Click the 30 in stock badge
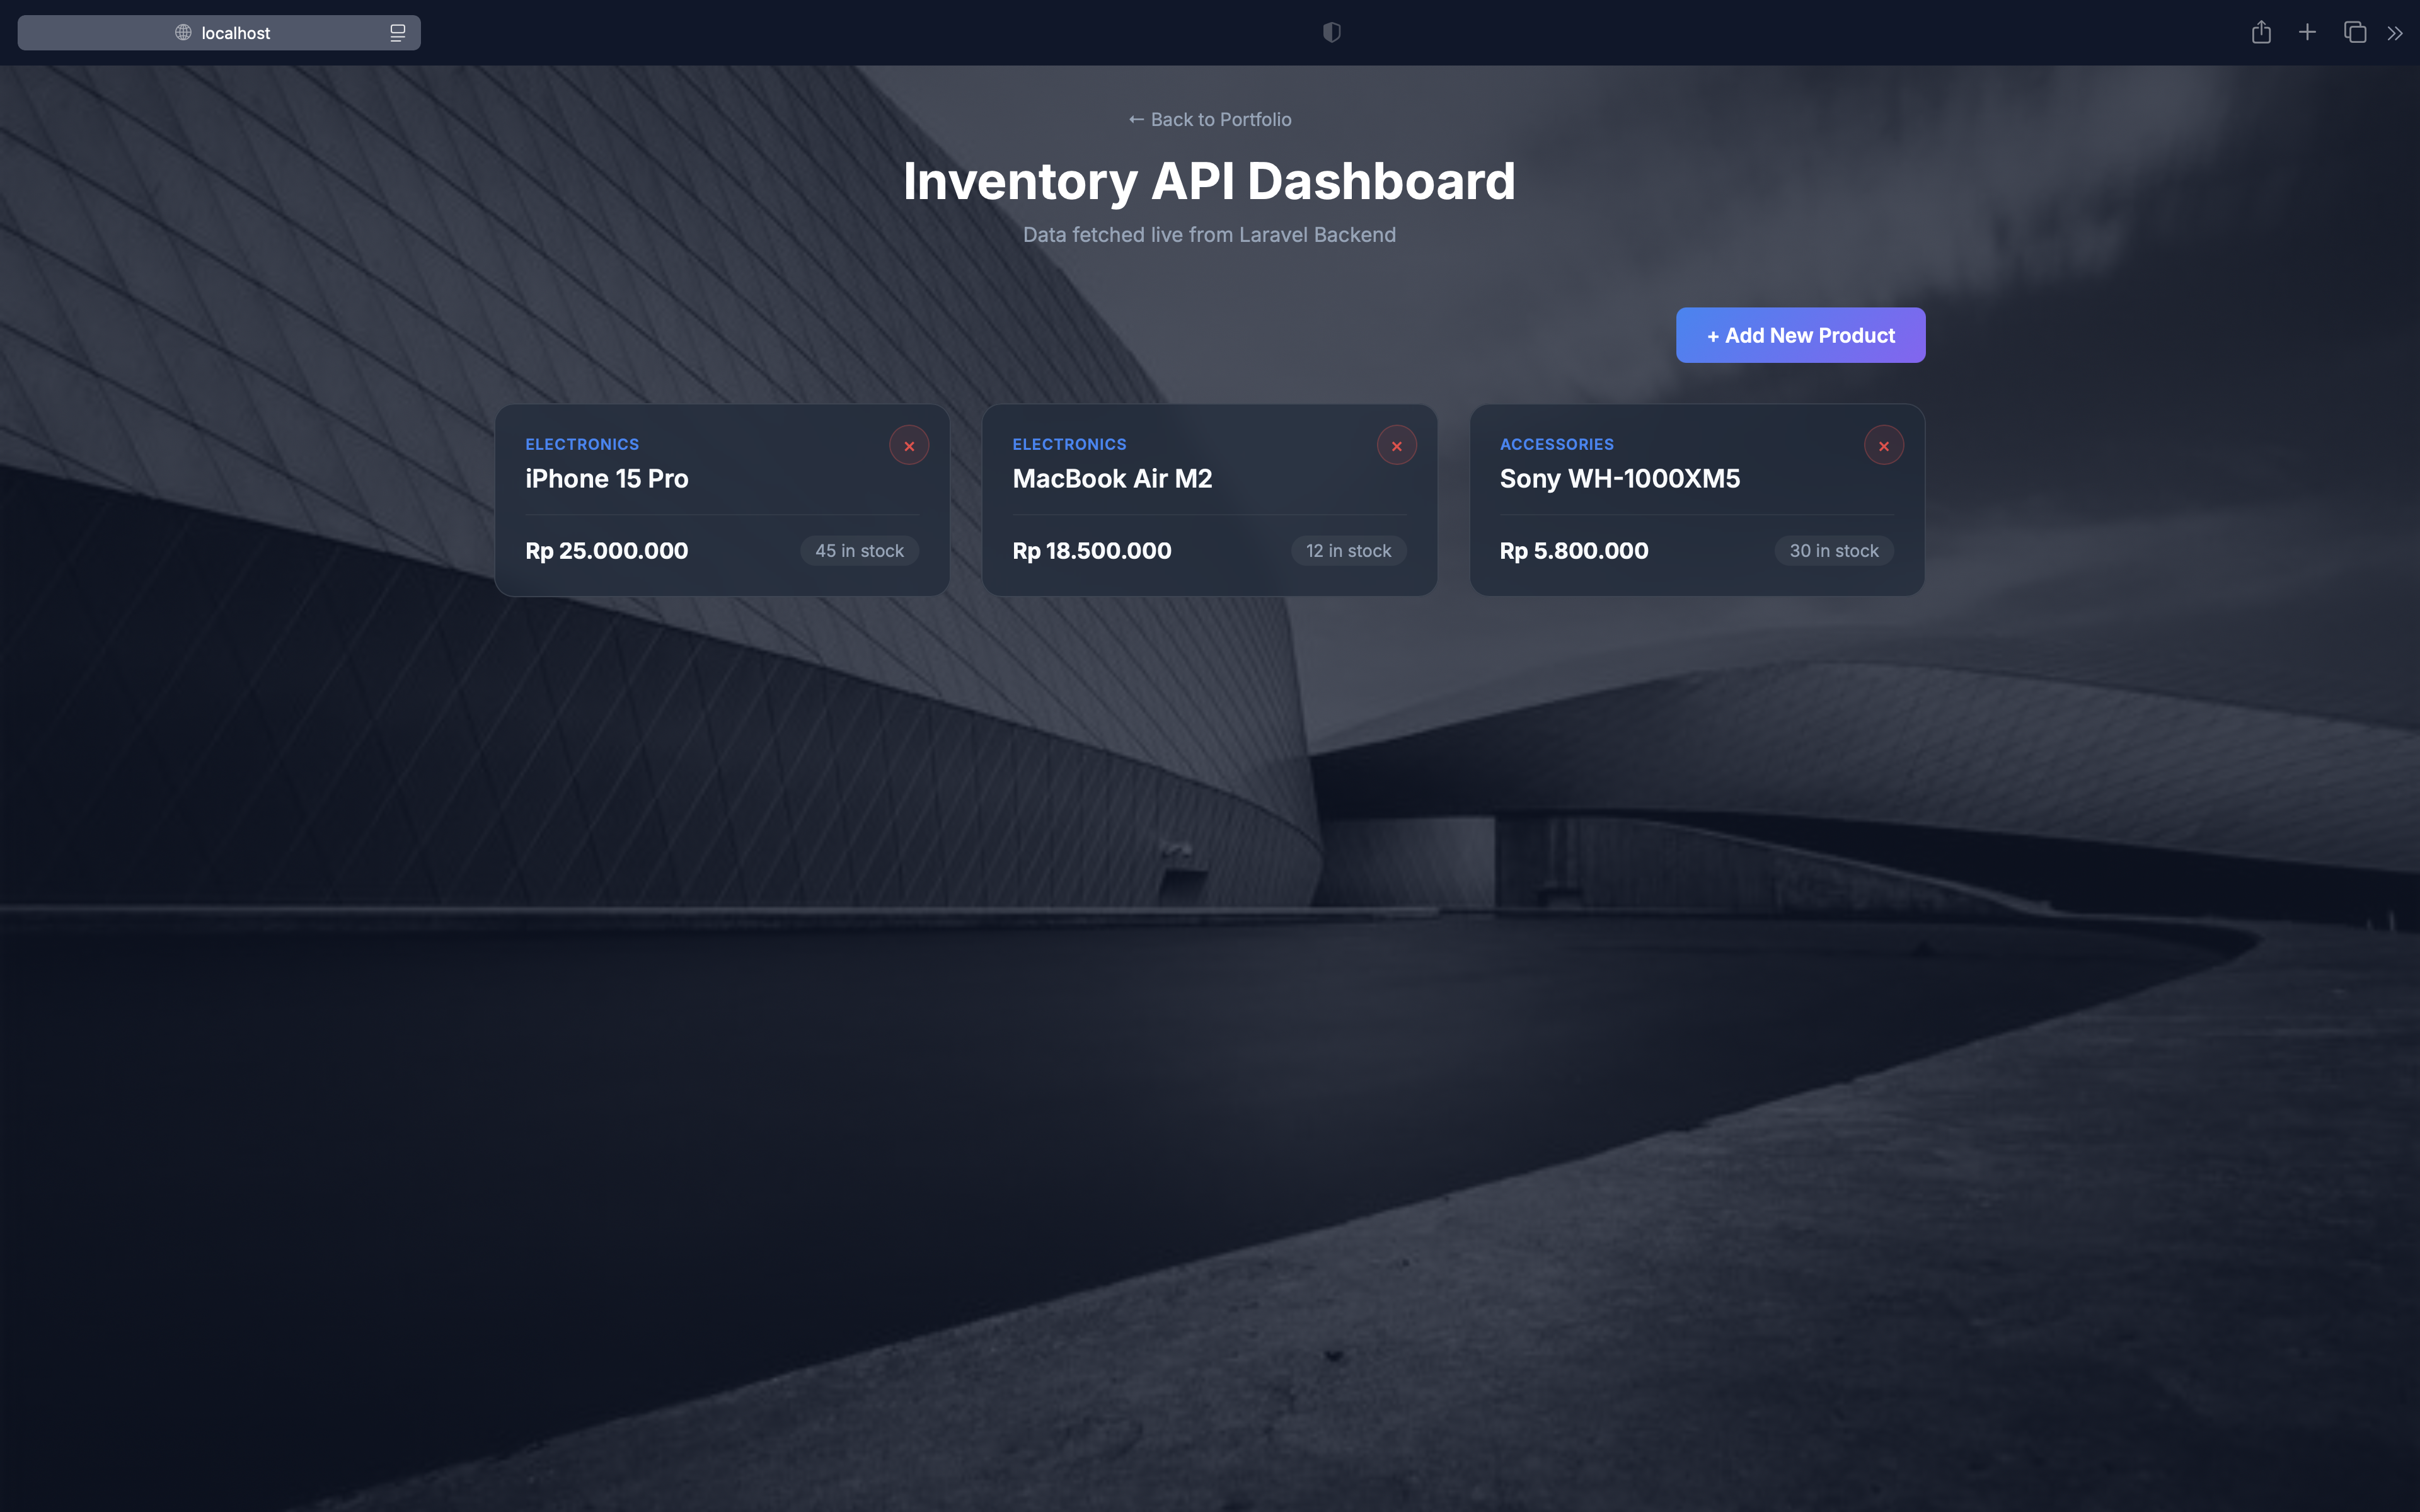 [1834, 551]
